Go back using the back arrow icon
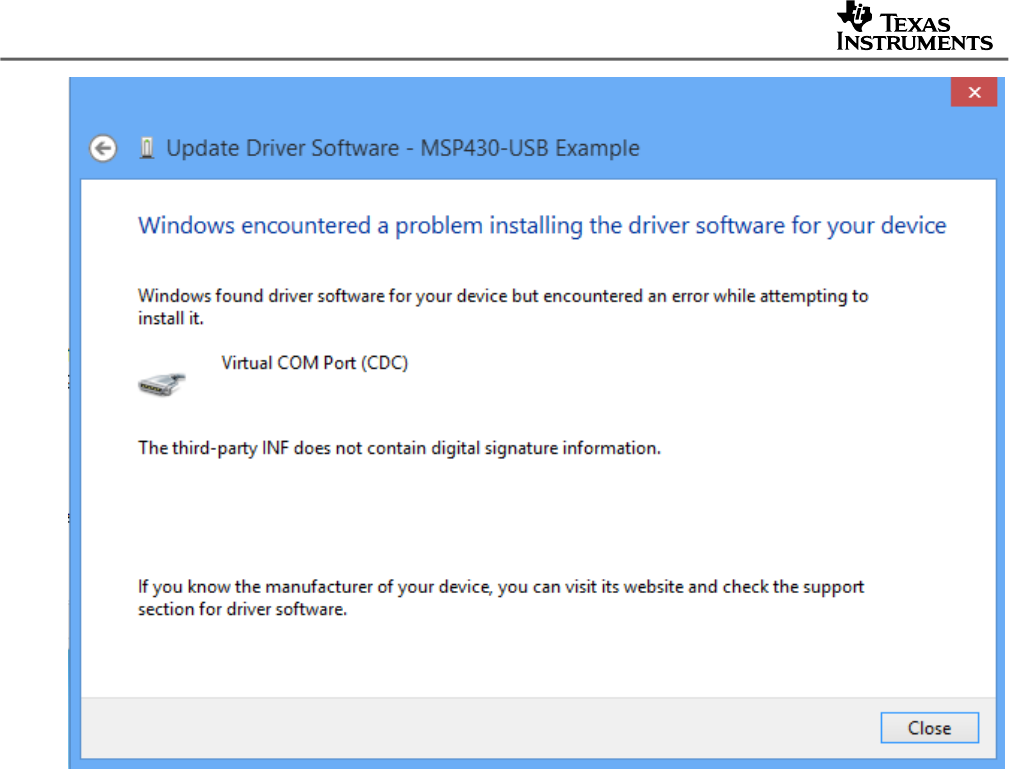Image resolution: width=1009 pixels, height=769 pixels. pos(103,149)
